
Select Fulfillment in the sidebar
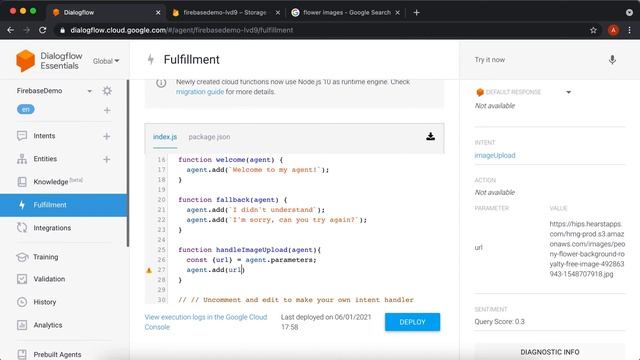click(x=64, y=205)
